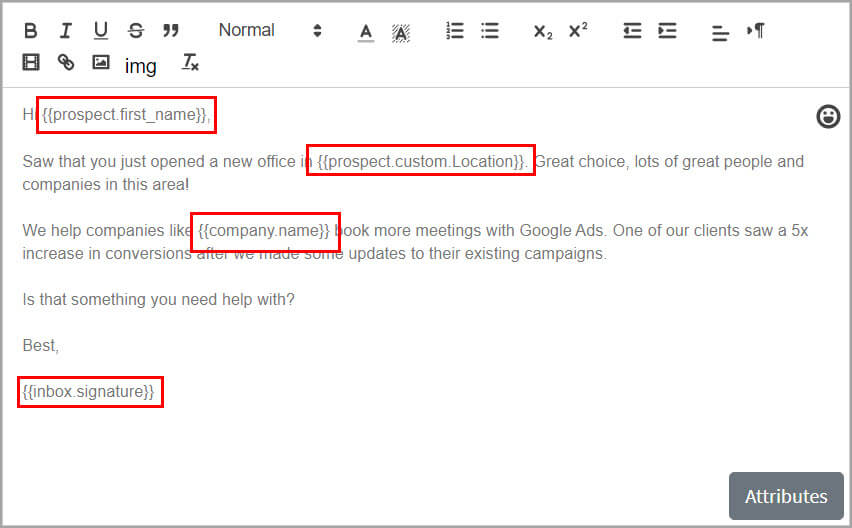
Task: Click the Attributes button
Action: tap(786, 496)
